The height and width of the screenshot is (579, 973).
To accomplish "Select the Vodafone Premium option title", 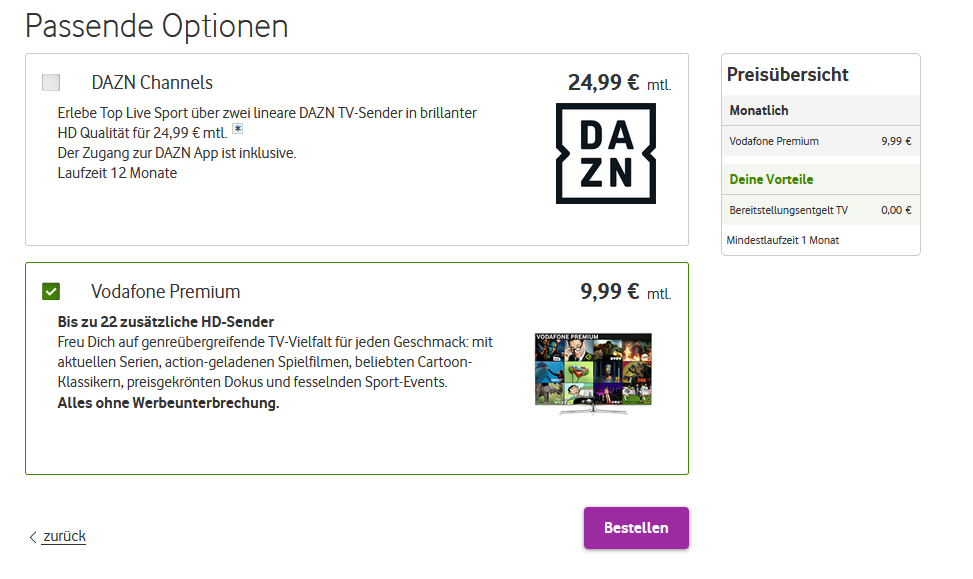I will (x=165, y=292).
